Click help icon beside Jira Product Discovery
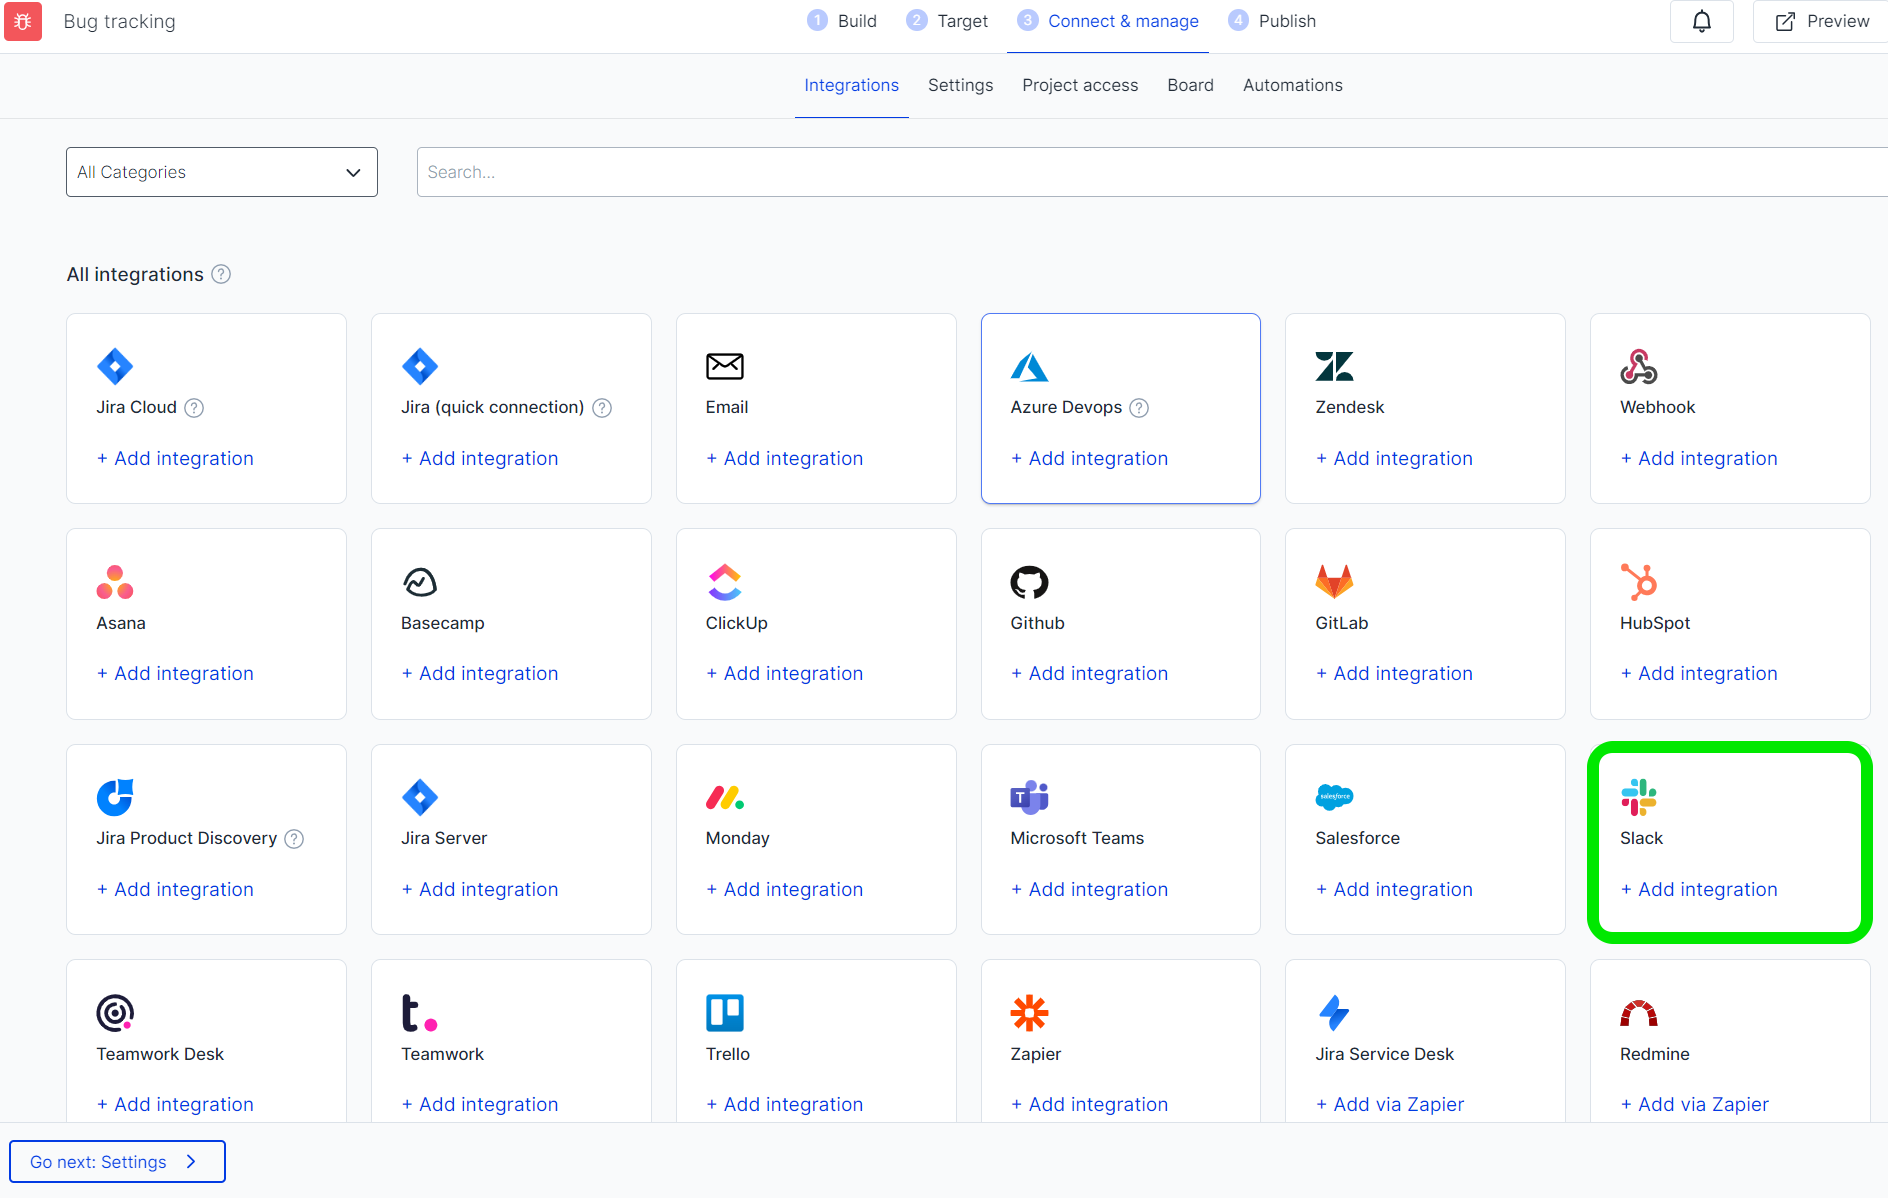The width and height of the screenshot is (1888, 1198). pos(294,839)
